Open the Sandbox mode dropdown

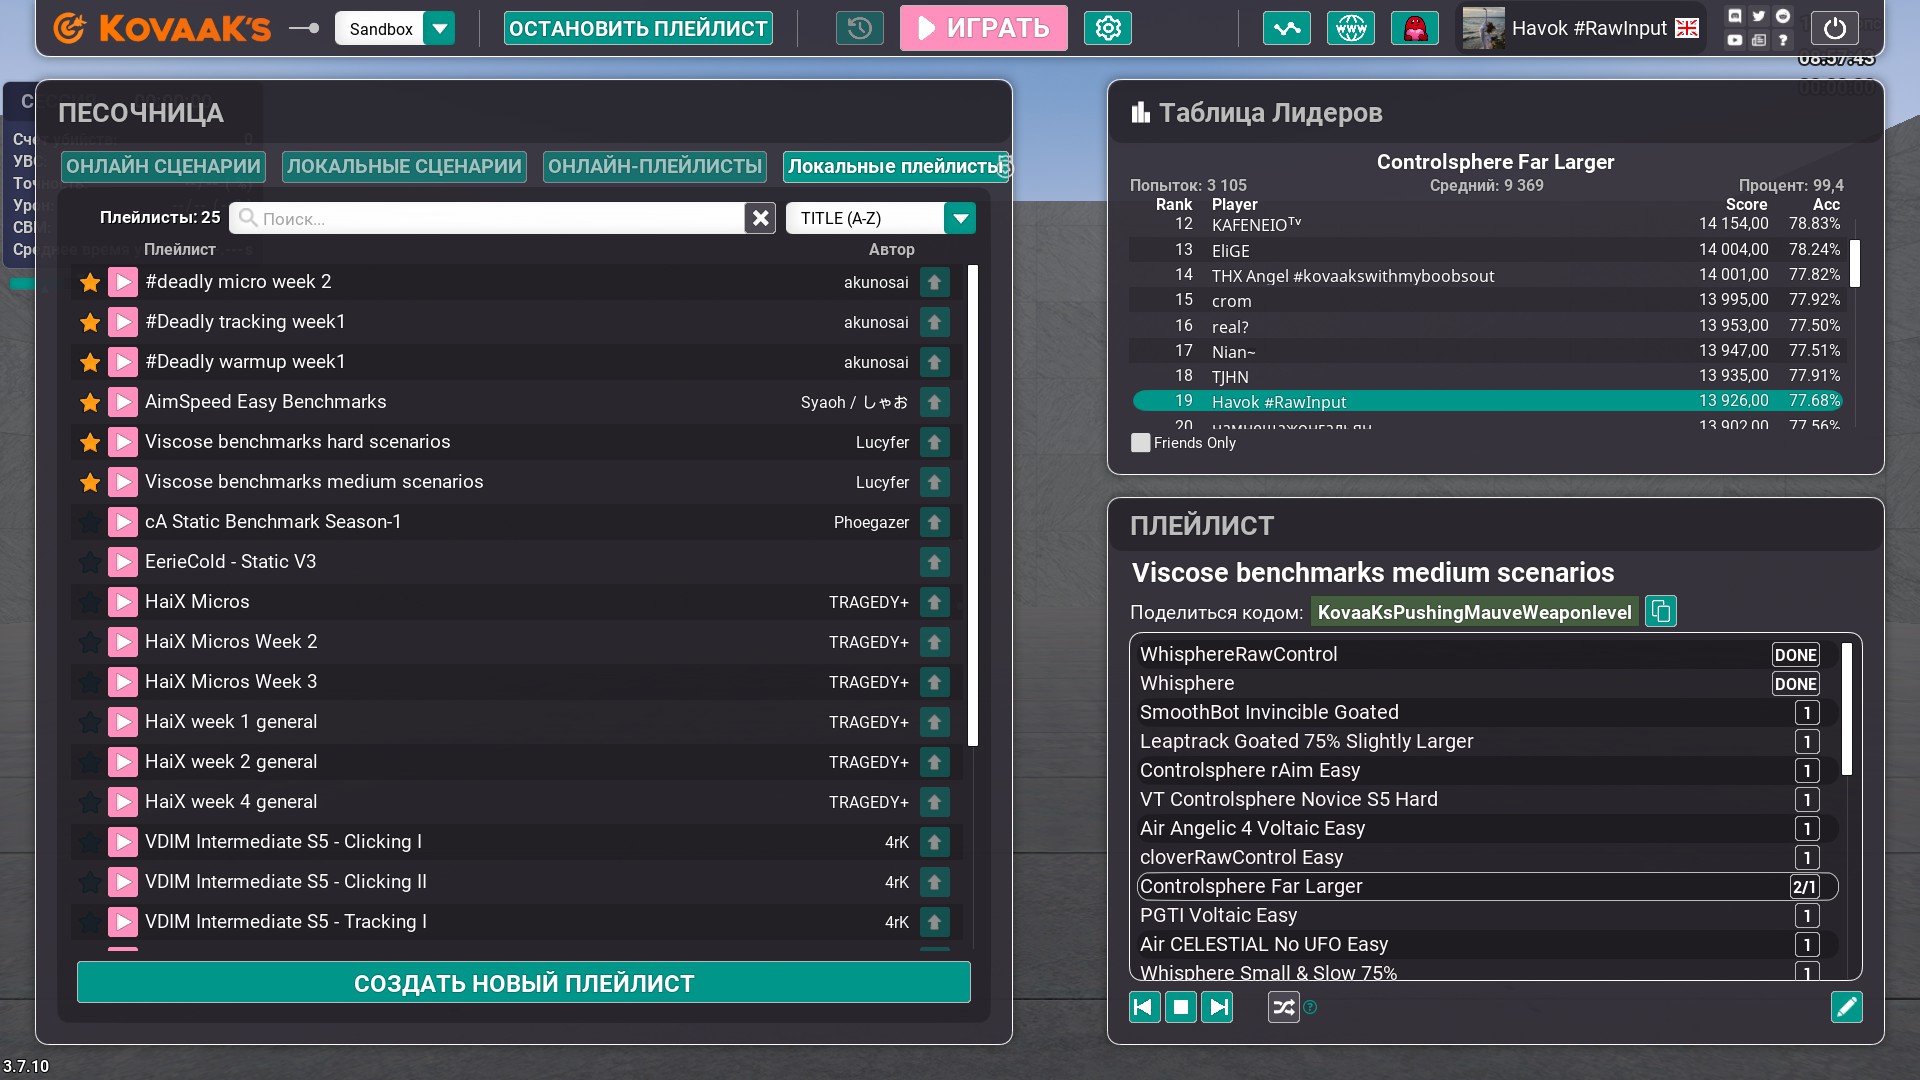click(439, 28)
